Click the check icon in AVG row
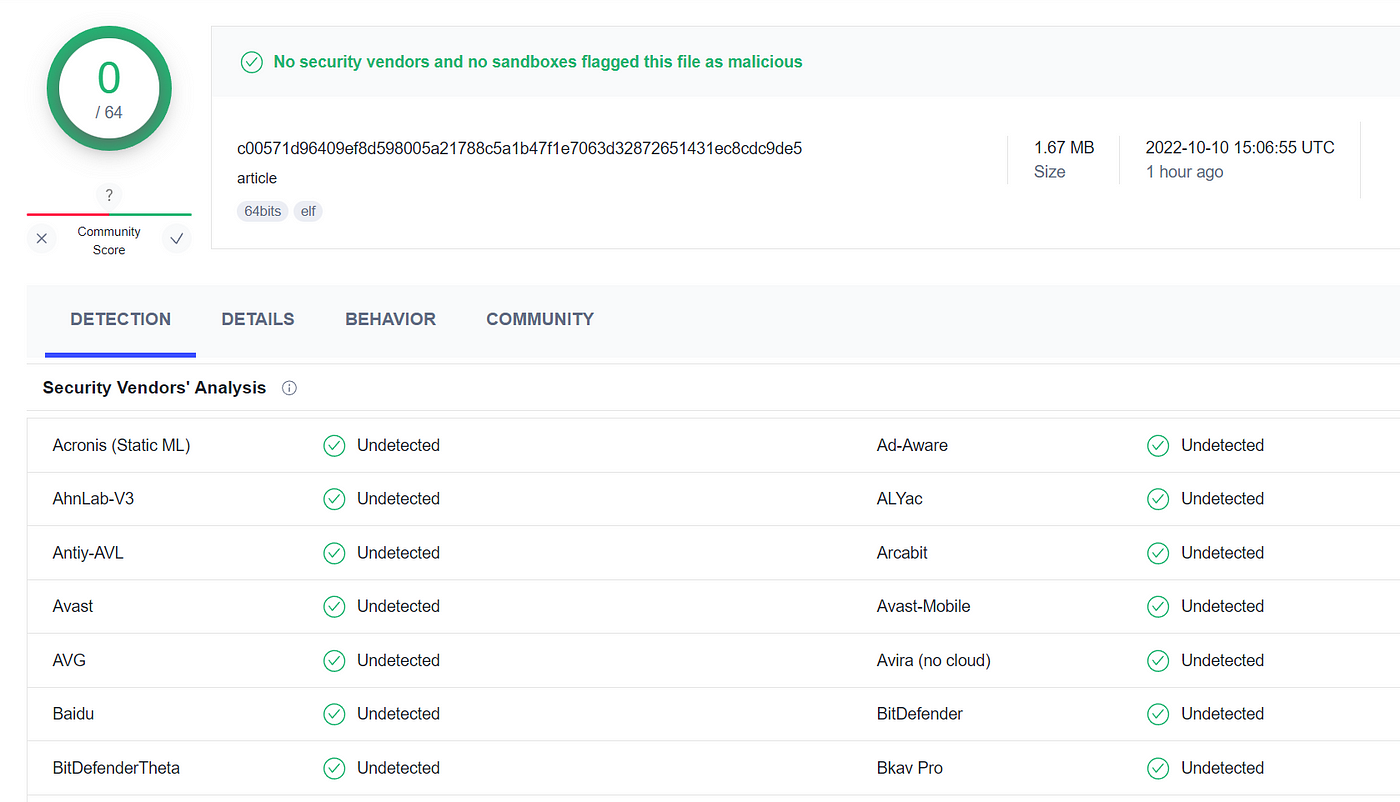Viewport: 1400px width, 802px height. (x=334, y=661)
